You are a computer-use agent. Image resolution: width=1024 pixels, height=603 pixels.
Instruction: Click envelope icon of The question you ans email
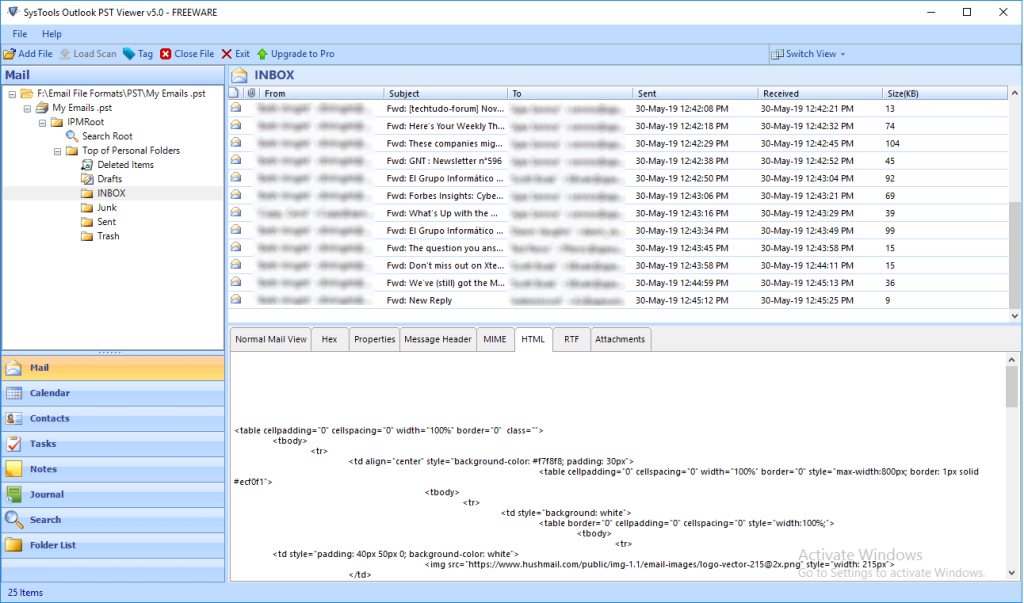click(236, 248)
